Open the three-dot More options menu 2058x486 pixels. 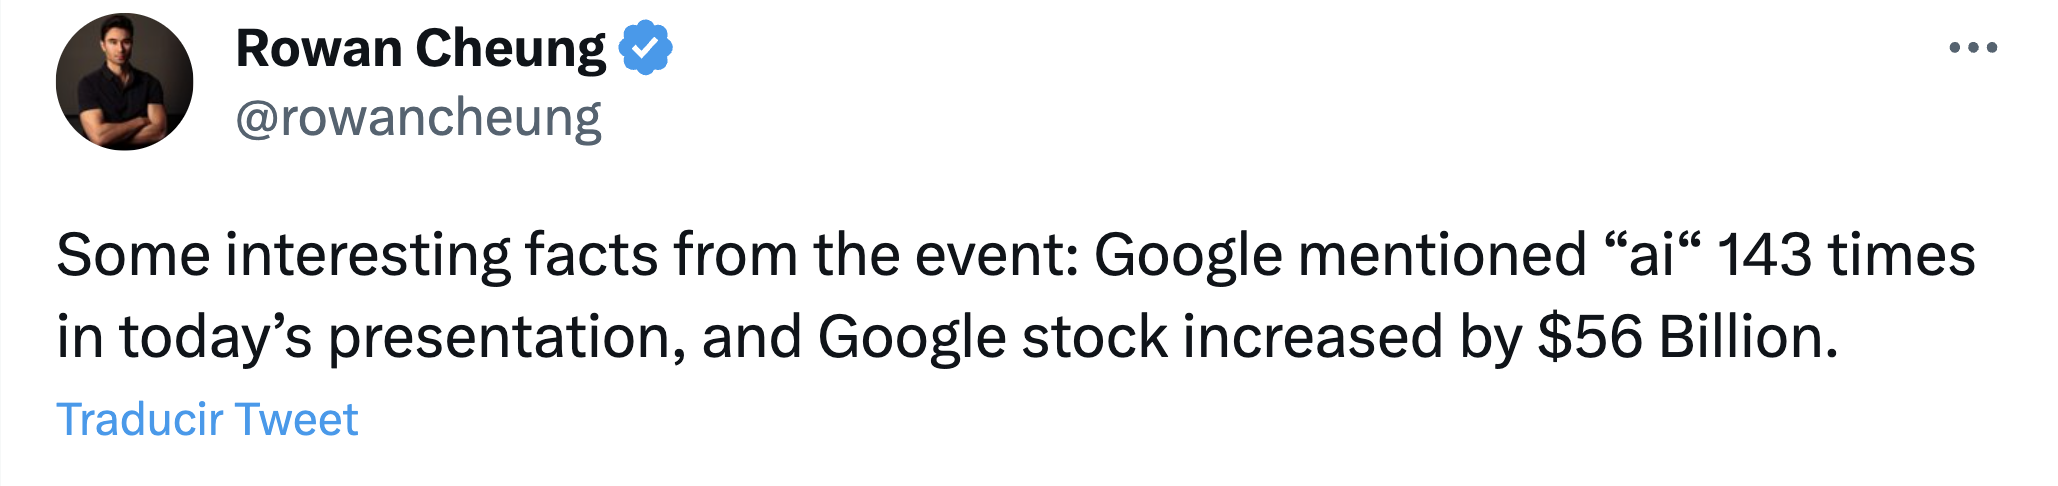click(1973, 47)
